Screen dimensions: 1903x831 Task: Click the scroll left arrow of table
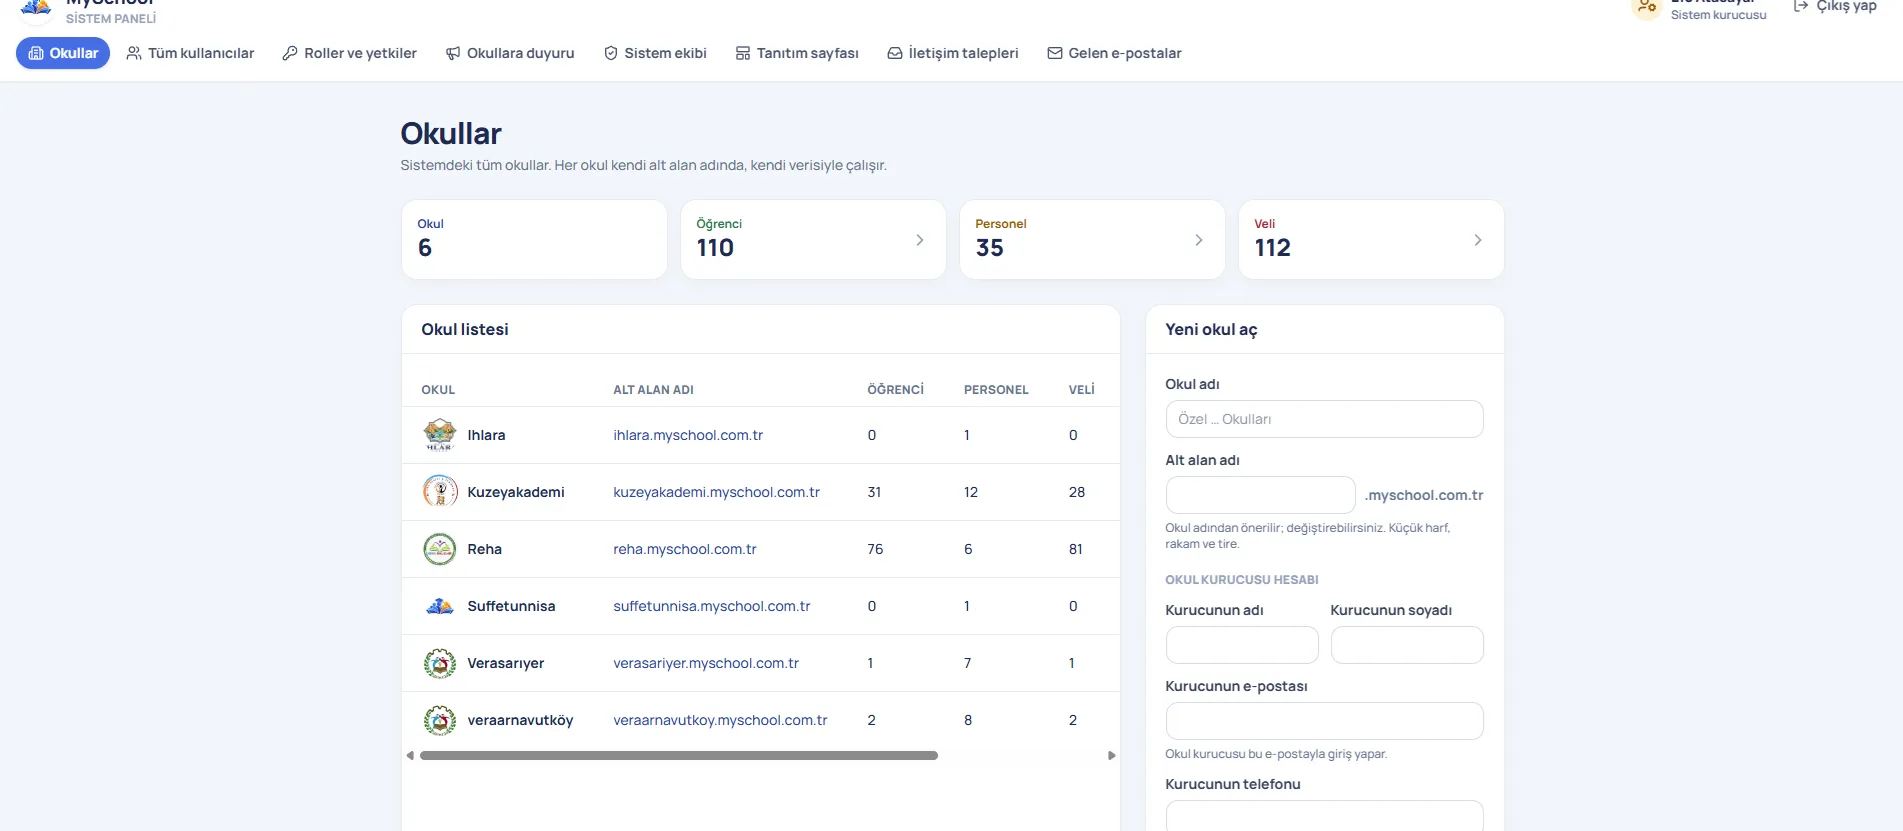(x=410, y=756)
